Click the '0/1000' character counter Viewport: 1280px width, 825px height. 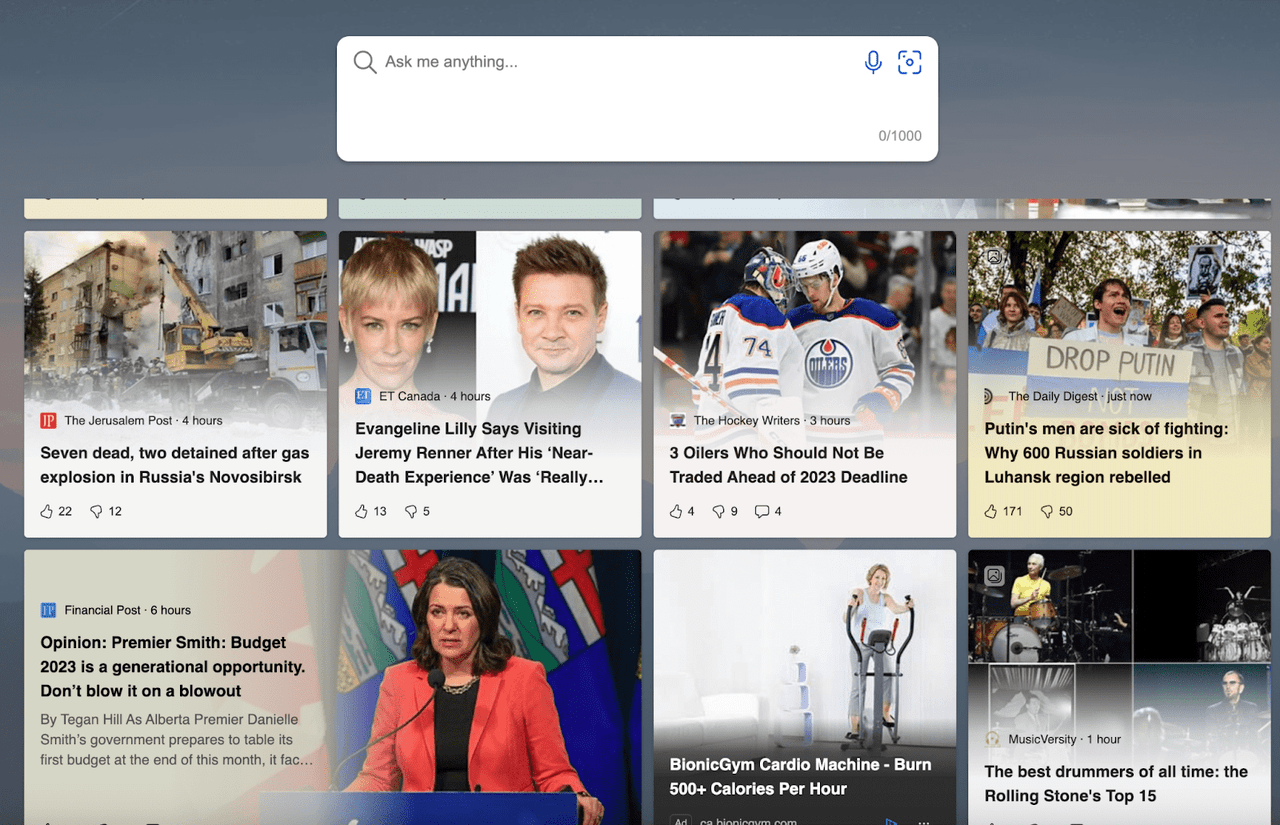(x=900, y=136)
